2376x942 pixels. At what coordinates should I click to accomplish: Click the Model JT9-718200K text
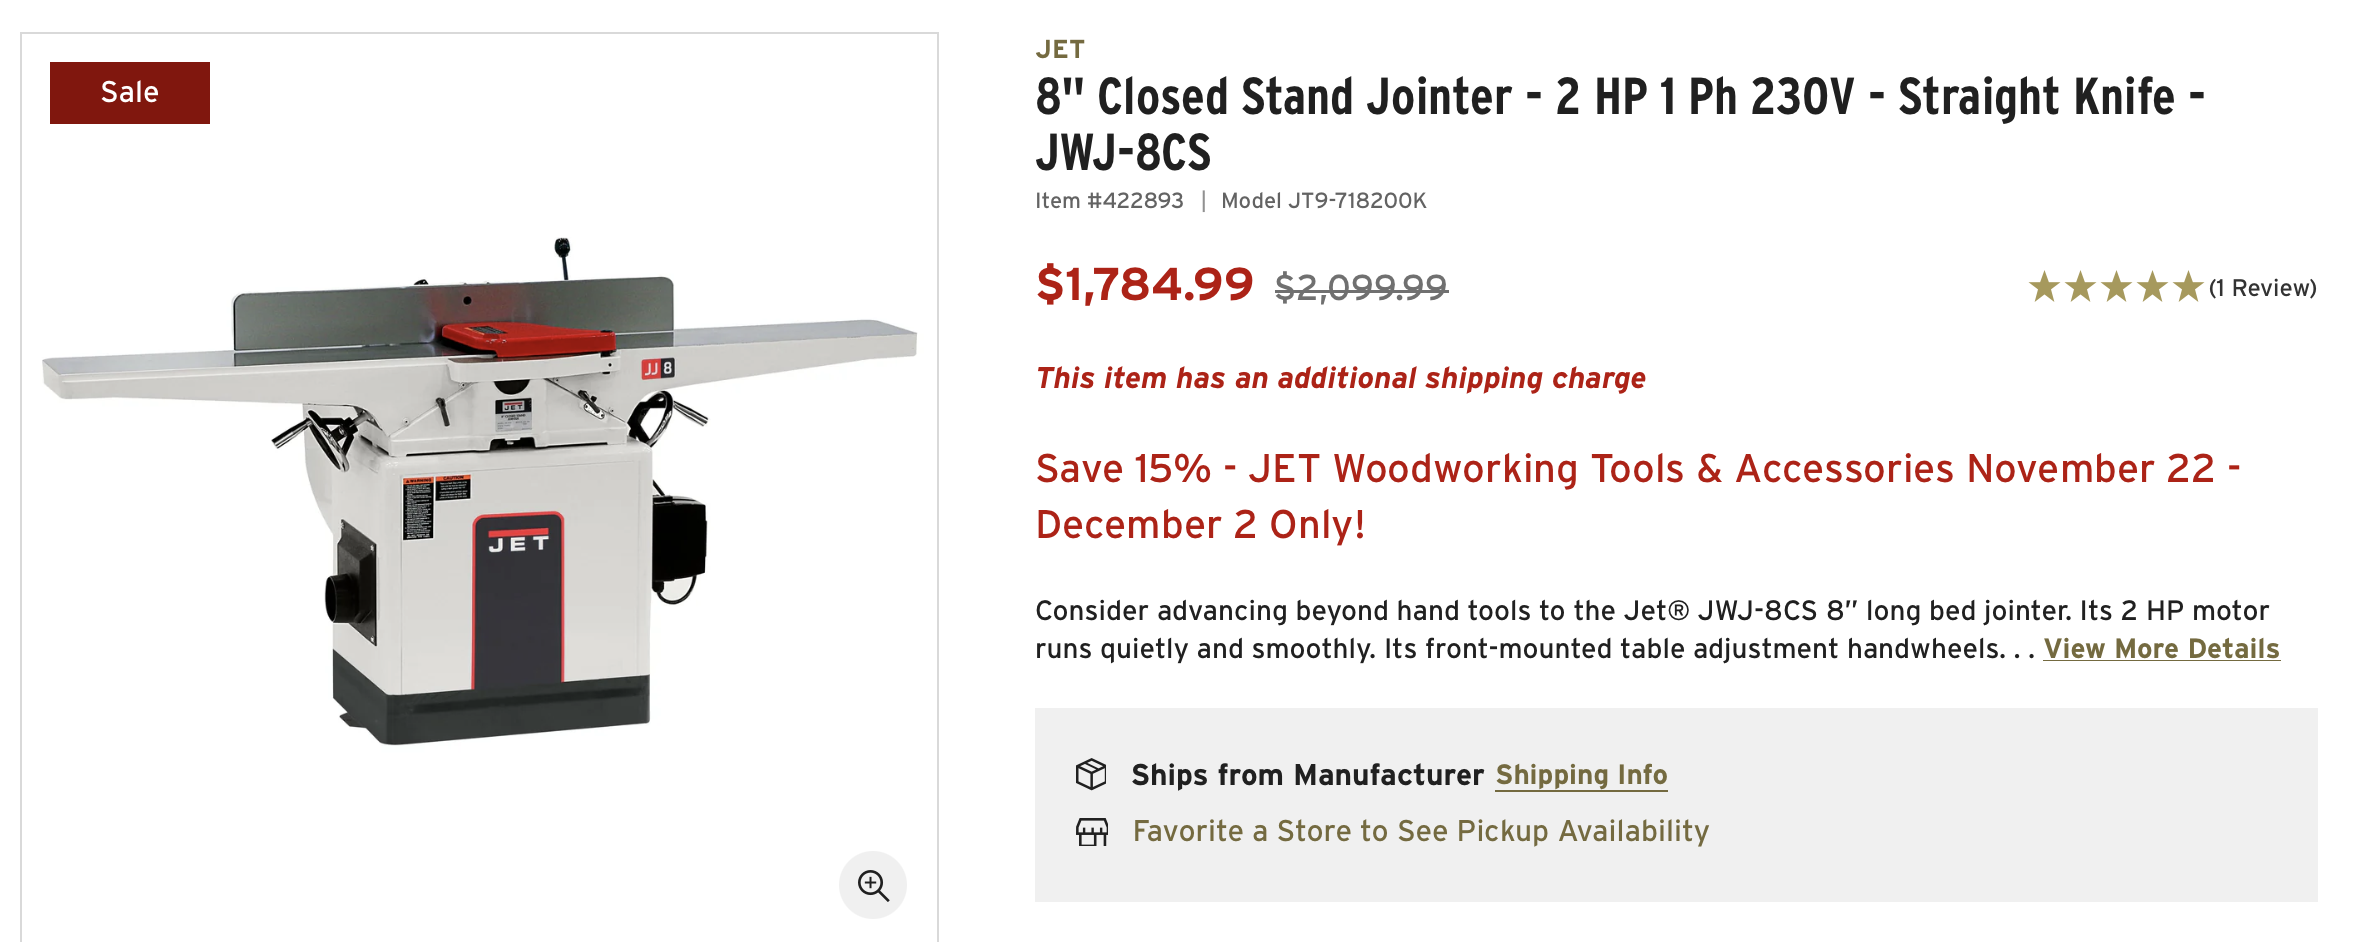click(1324, 201)
